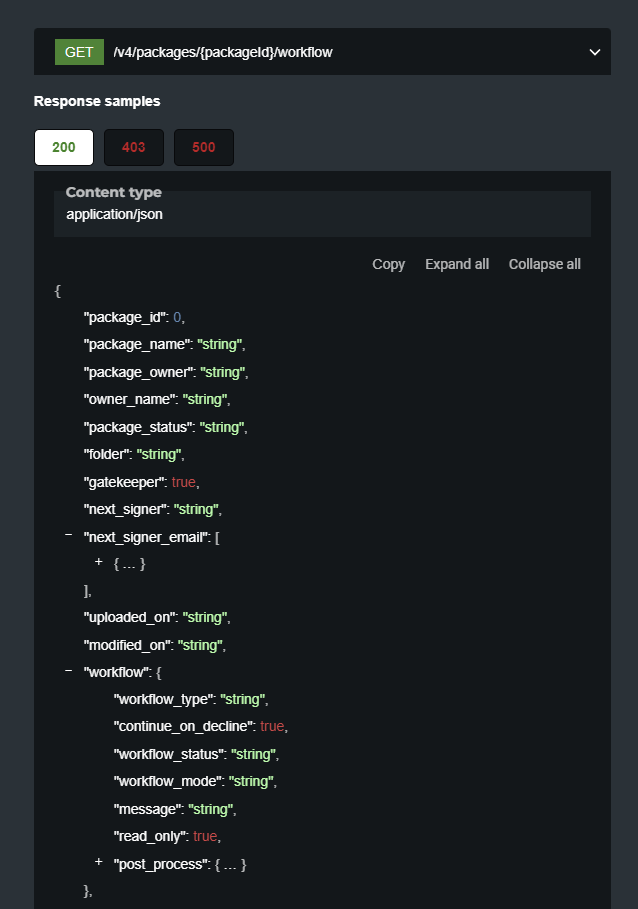Expand the object inside next_signer_email
This screenshot has width=638, height=909.
(x=99, y=563)
